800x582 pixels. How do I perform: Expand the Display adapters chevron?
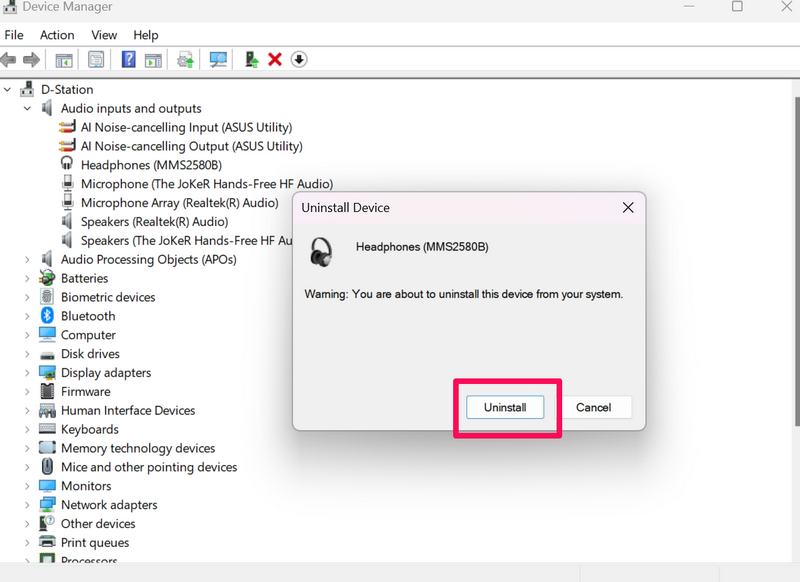click(x=28, y=373)
